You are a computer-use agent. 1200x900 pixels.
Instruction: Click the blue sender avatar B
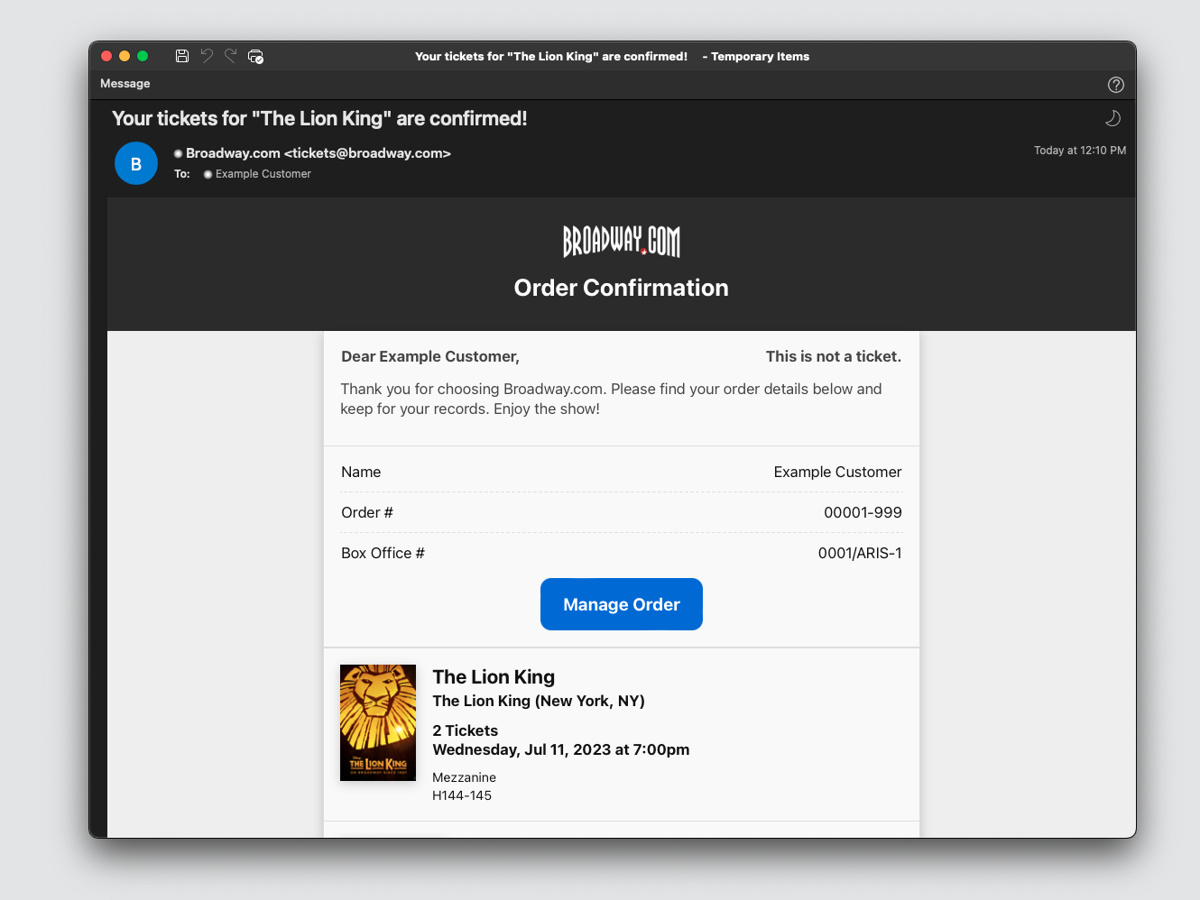[x=136, y=163]
